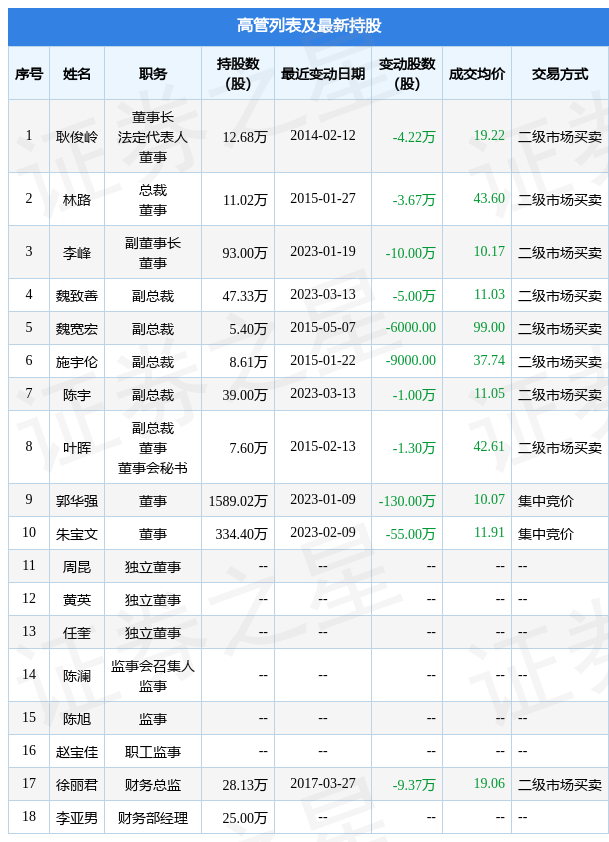Click the holding value 12.68万
This screenshot has width=609, height=842.
[245, 137]
